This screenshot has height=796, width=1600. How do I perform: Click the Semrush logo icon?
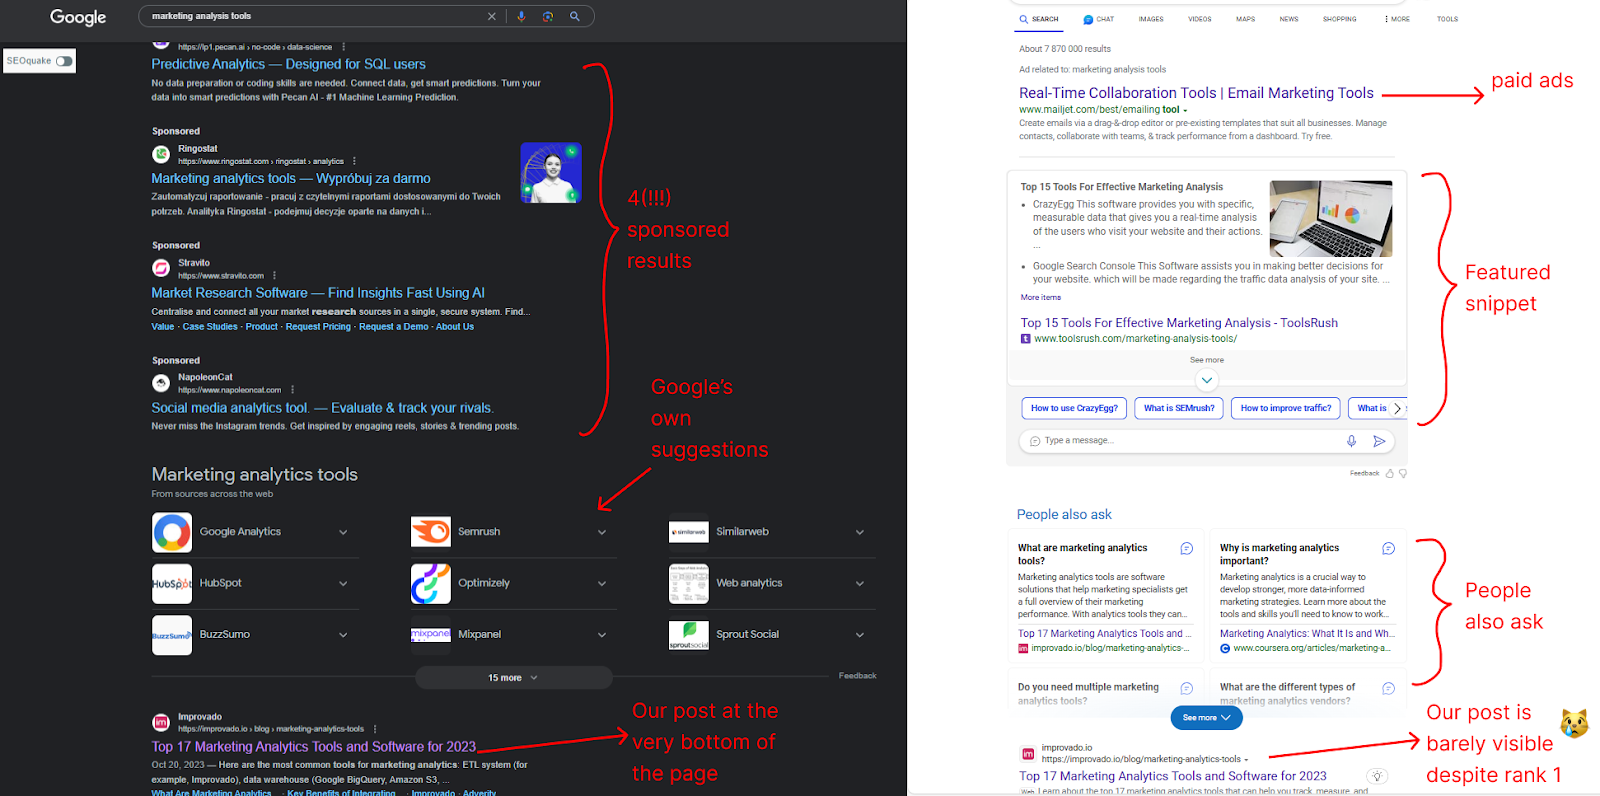point(430,532)
